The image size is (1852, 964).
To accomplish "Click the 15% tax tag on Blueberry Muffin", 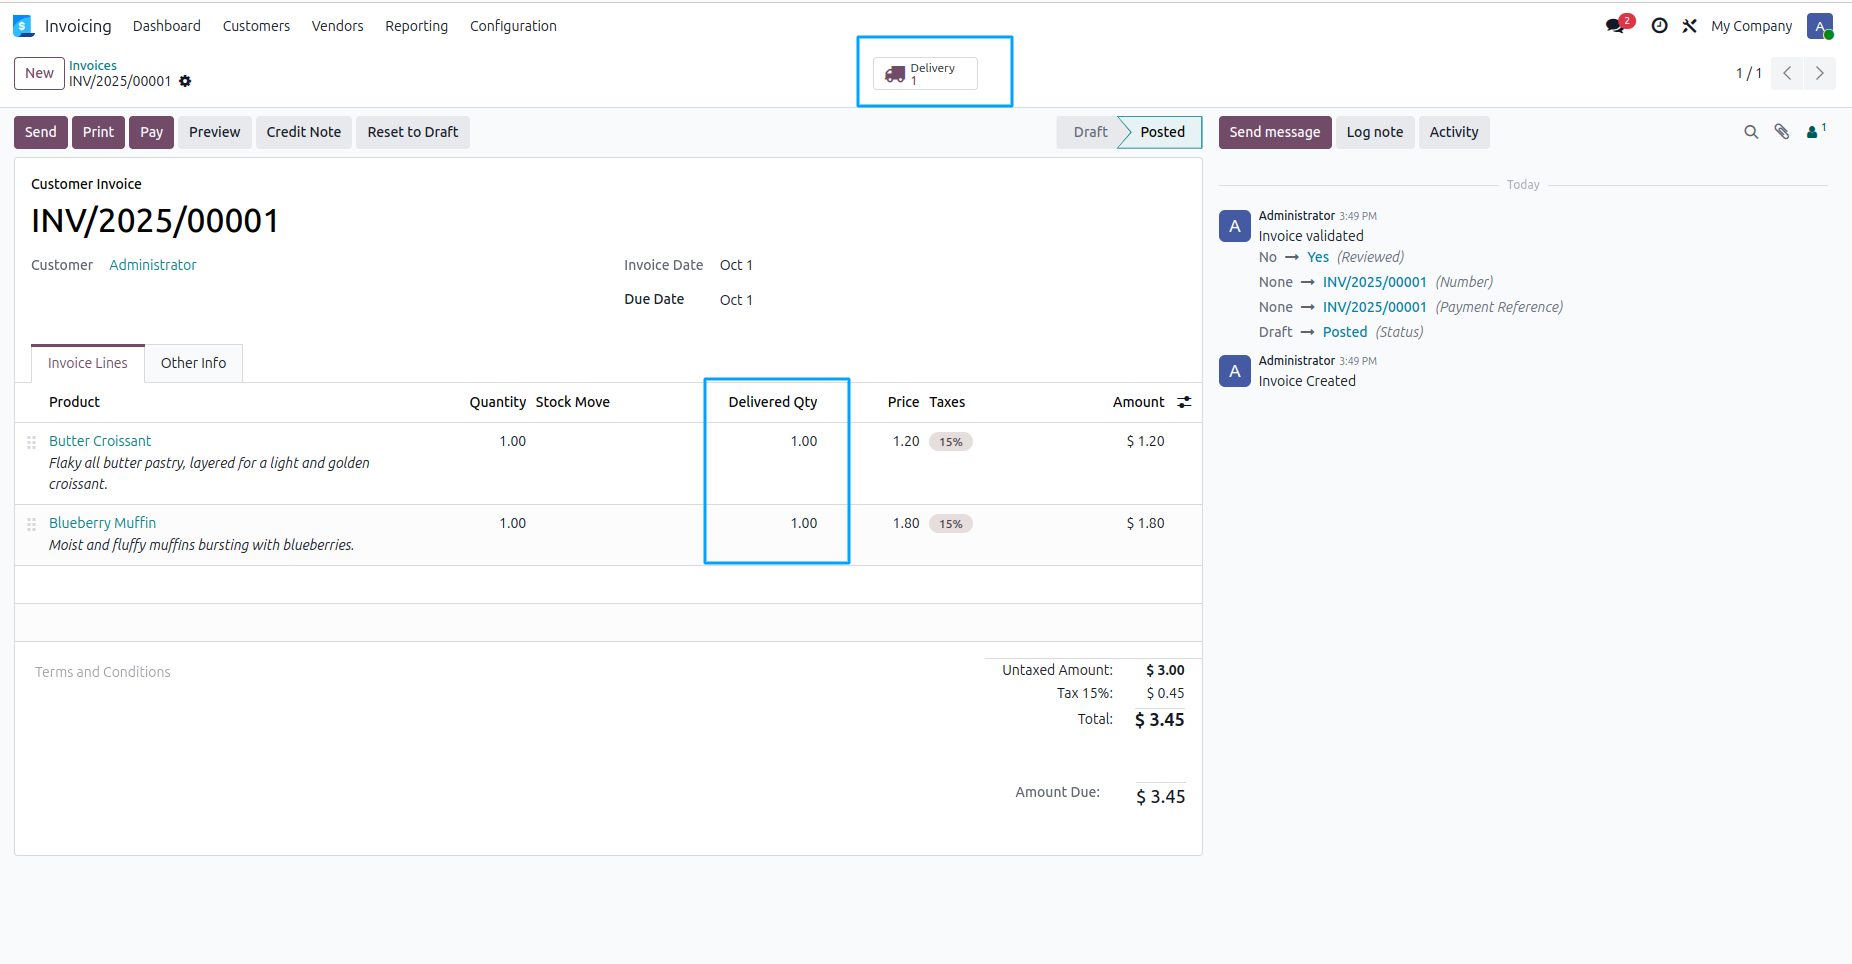I will 951,524.
